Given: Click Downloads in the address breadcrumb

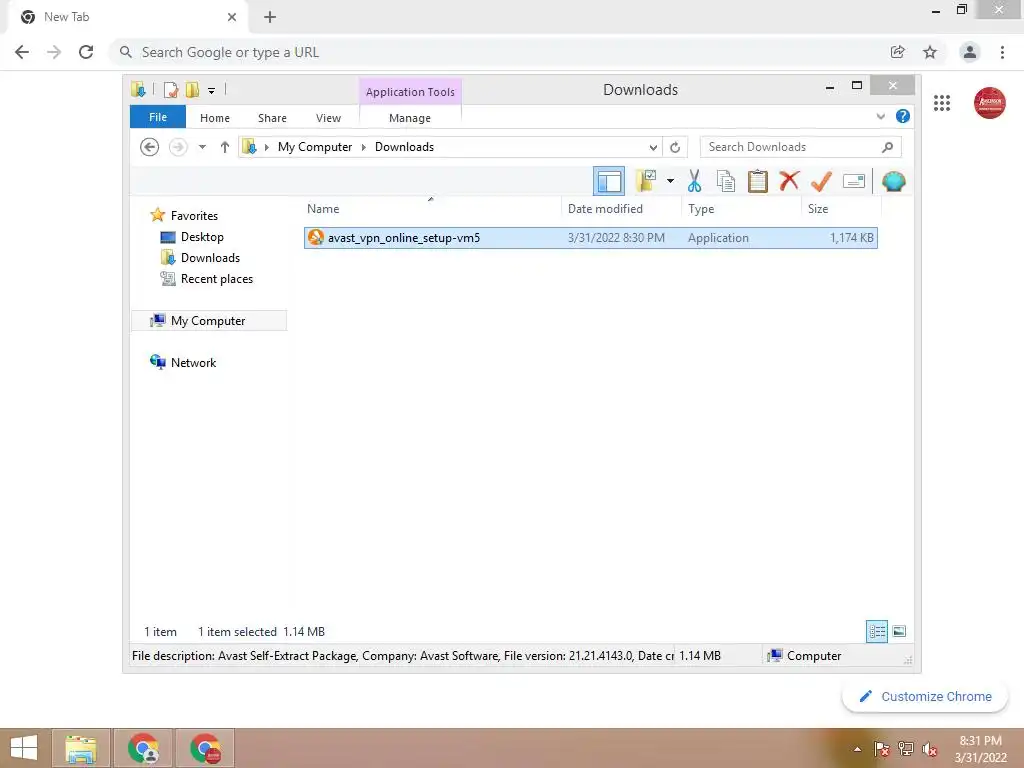Looking at the screenshot, I should (x=404, y=147).
